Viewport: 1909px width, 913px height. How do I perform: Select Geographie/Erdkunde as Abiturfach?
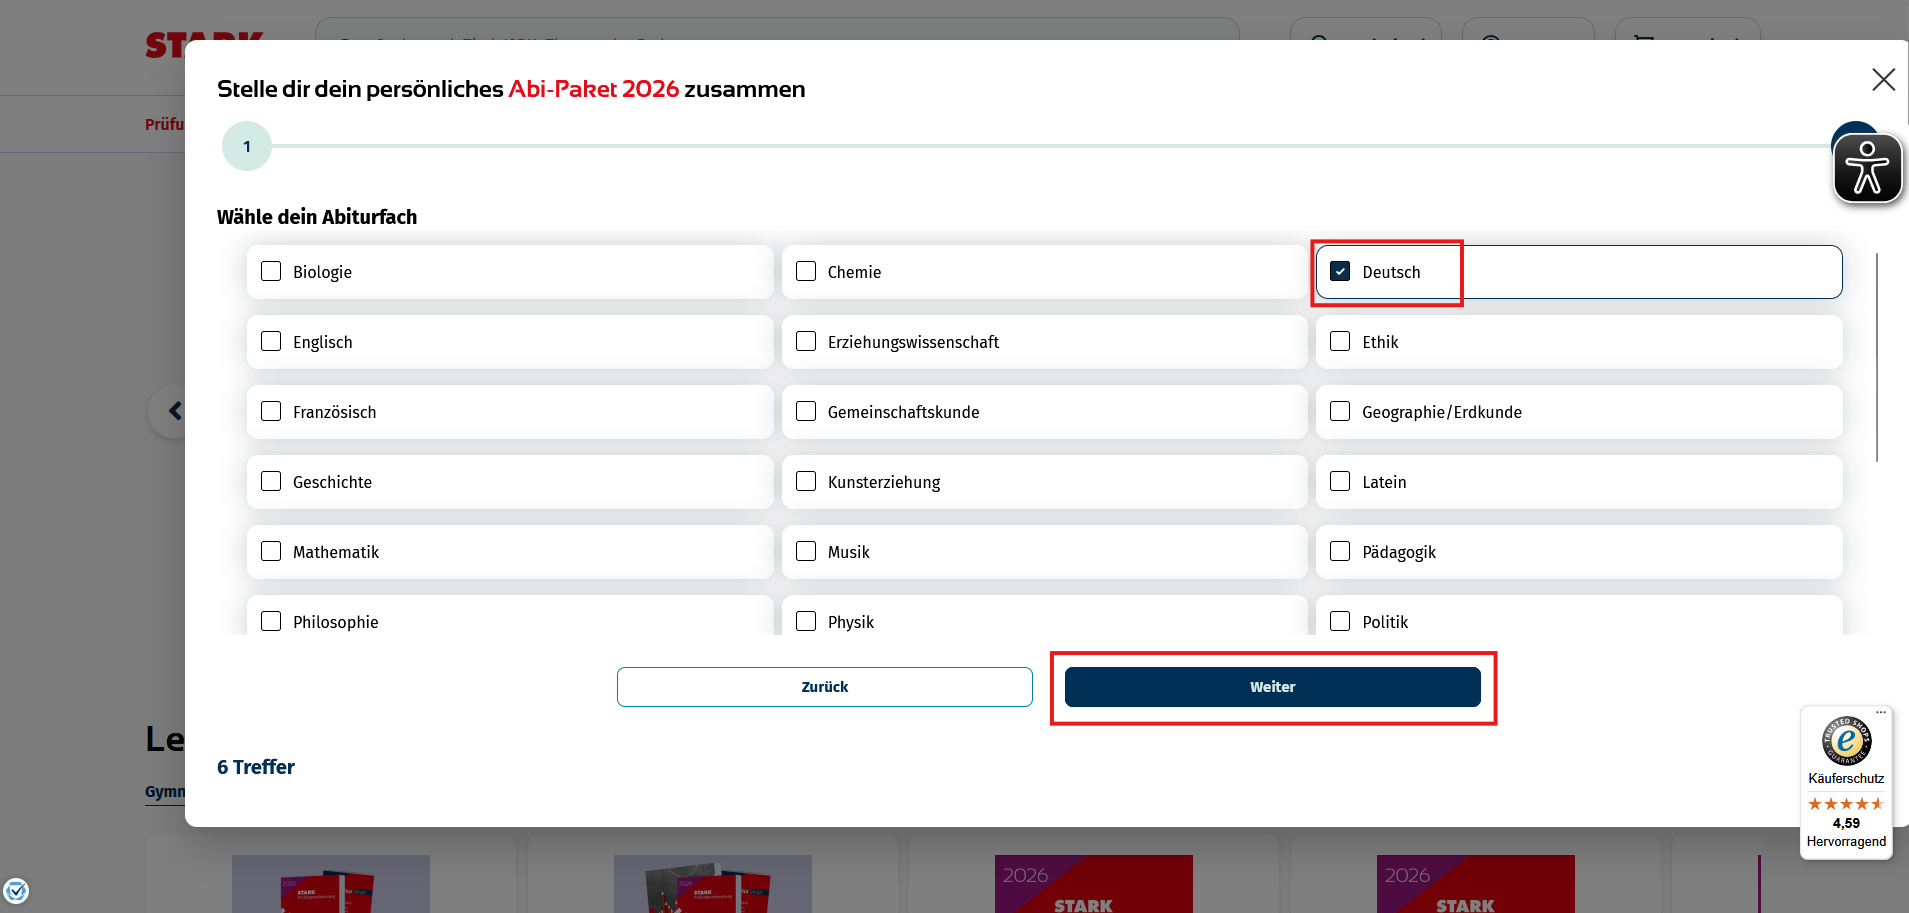coord(1341,411)
